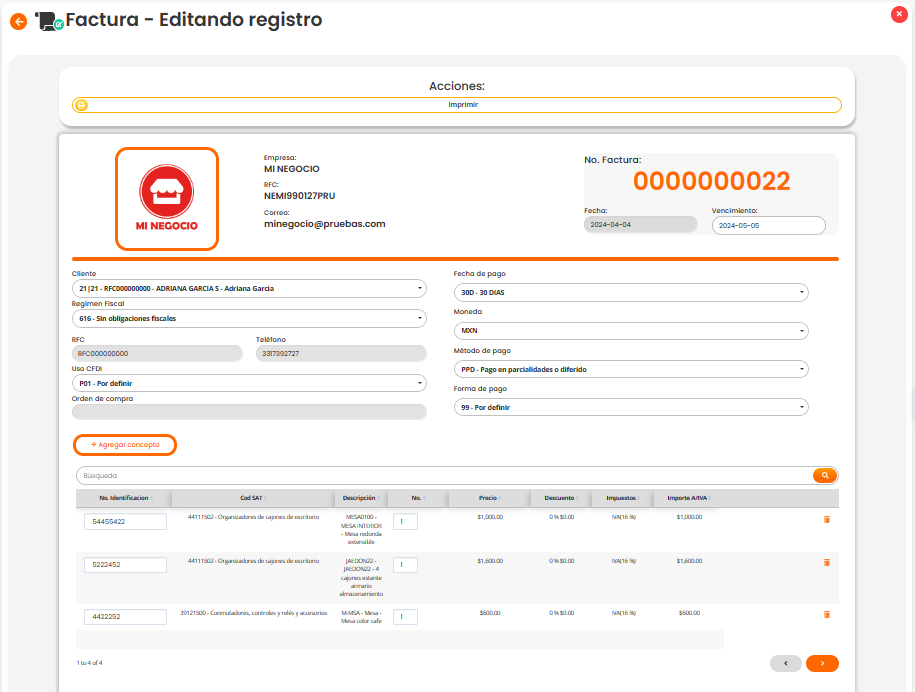Change the Fecha de pago selection
This screenshot has width=915, height=692.
(x=631, y=293)
